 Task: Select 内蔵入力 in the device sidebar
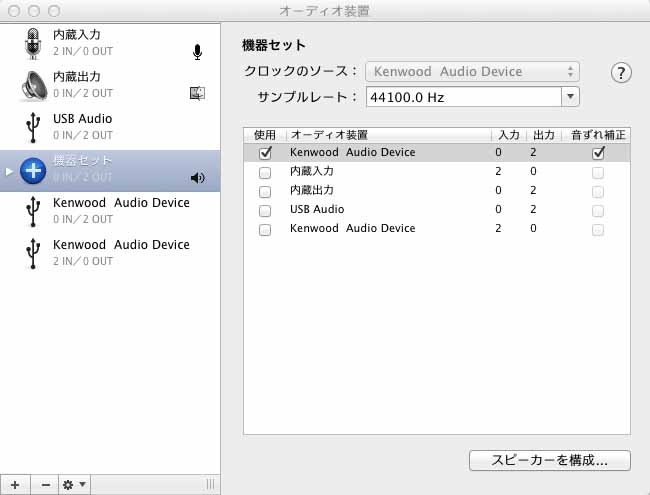[110, 44]
